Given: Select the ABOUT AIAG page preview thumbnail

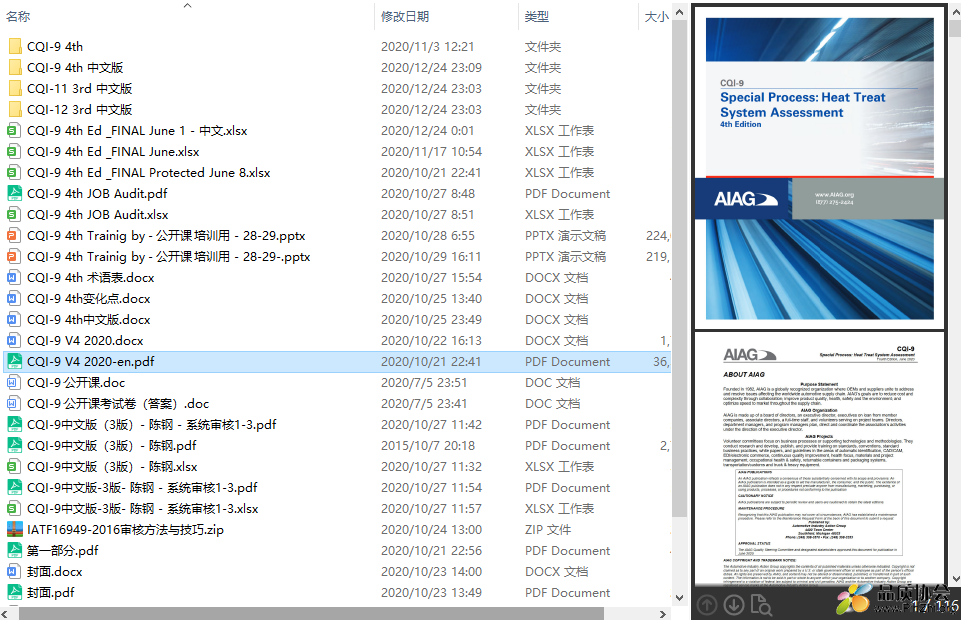Looking at the screenshot, I should point(819,459).
